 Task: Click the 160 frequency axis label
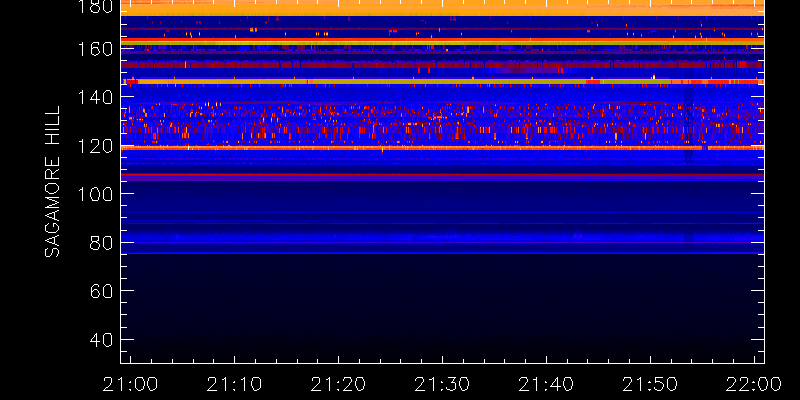point(96,49)
